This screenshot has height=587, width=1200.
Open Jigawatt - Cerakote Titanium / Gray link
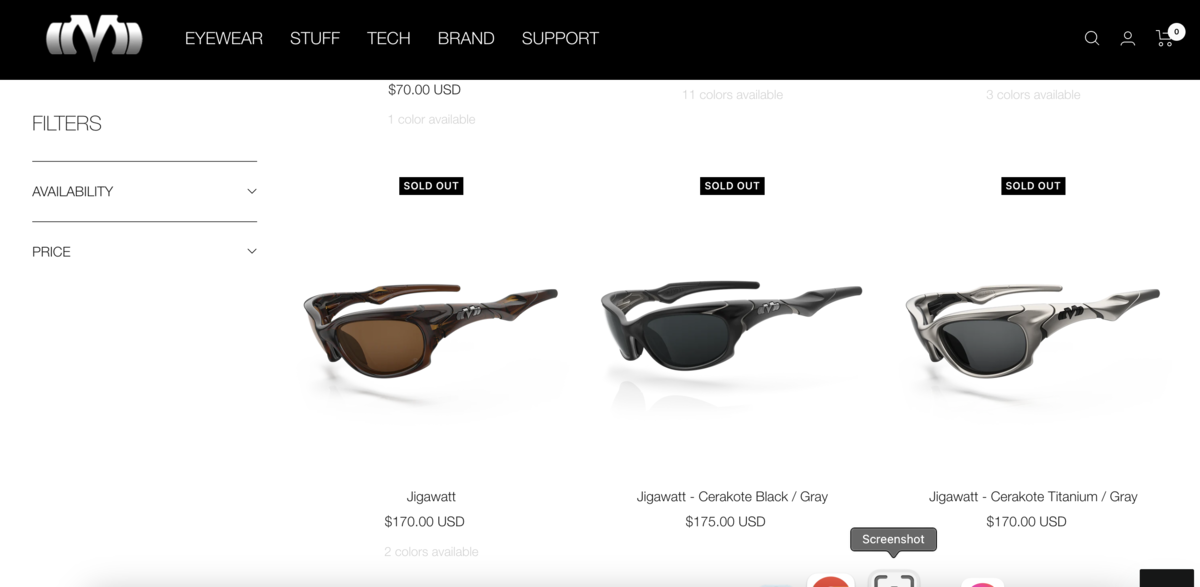click(x=1033, y=496)
